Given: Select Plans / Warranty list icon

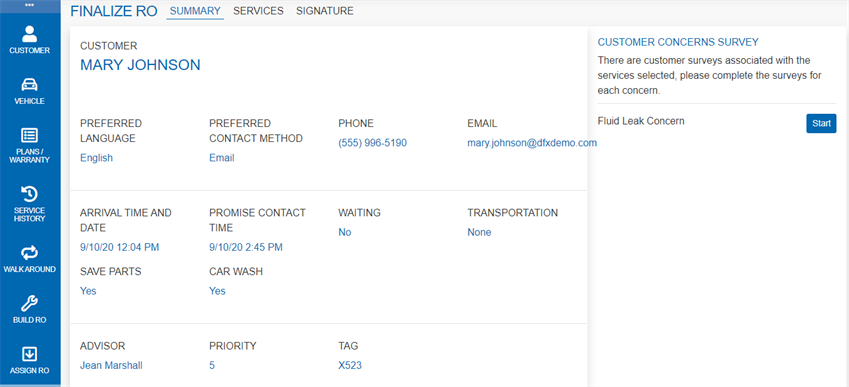Looking at the screenshot, I should 30,135.
